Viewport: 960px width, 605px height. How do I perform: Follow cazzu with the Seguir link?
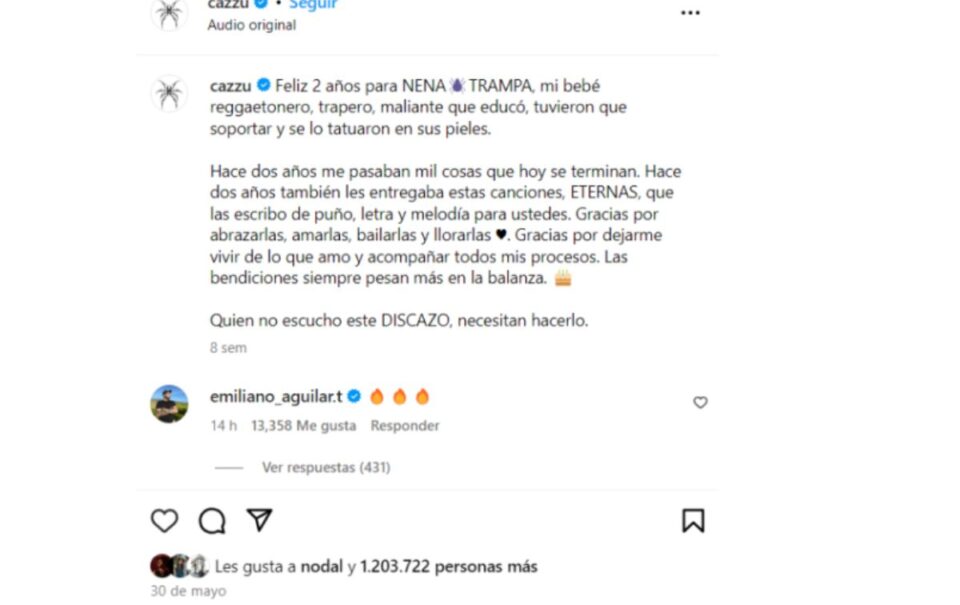(x=313, y=4)
